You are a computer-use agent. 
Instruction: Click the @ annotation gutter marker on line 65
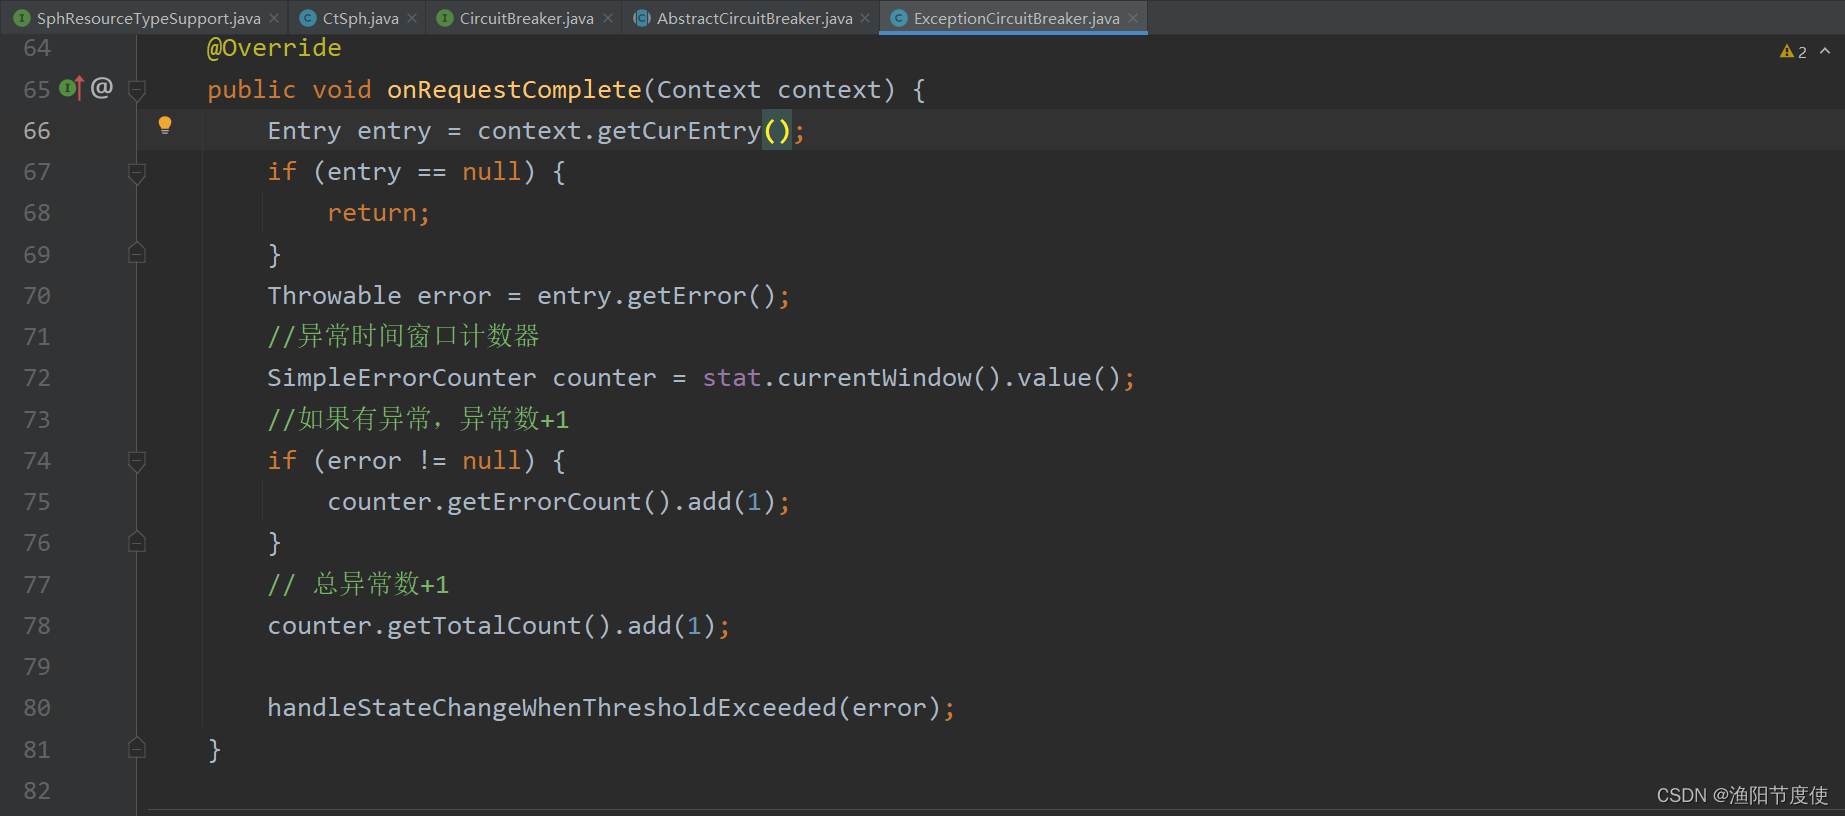point(102,88)
